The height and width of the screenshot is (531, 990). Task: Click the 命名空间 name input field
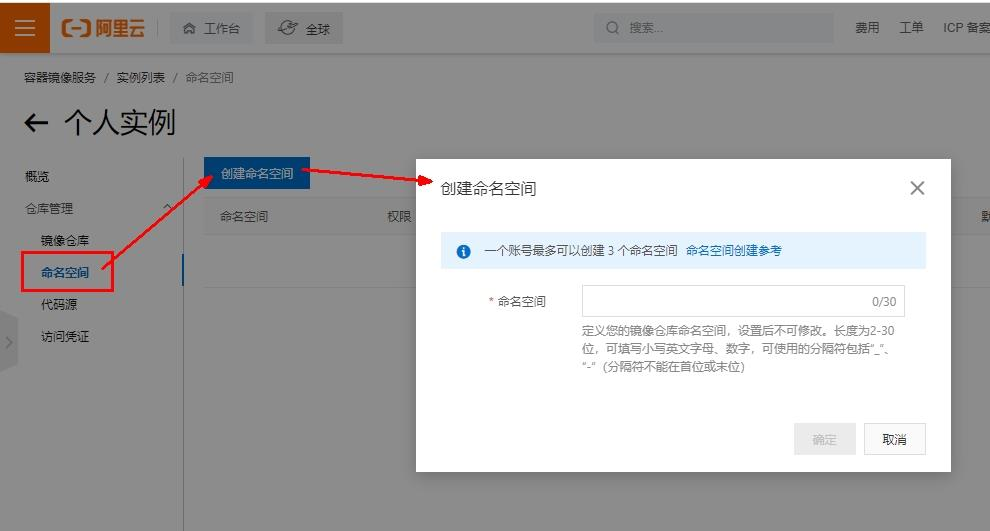click(x=743, y=301)
